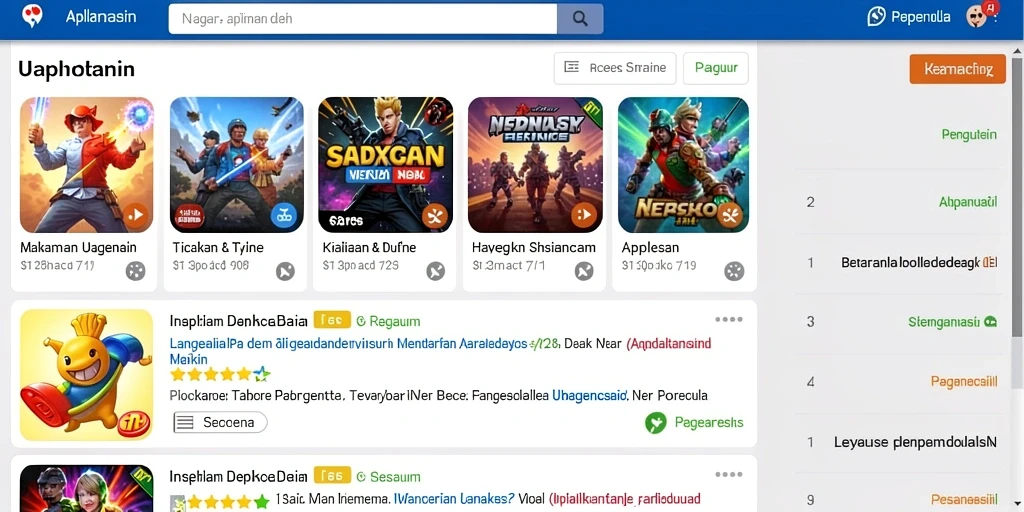1024x512 pixels.
Task: Open more options for Insphlam DenkceBaia
Action: (729, 319)
